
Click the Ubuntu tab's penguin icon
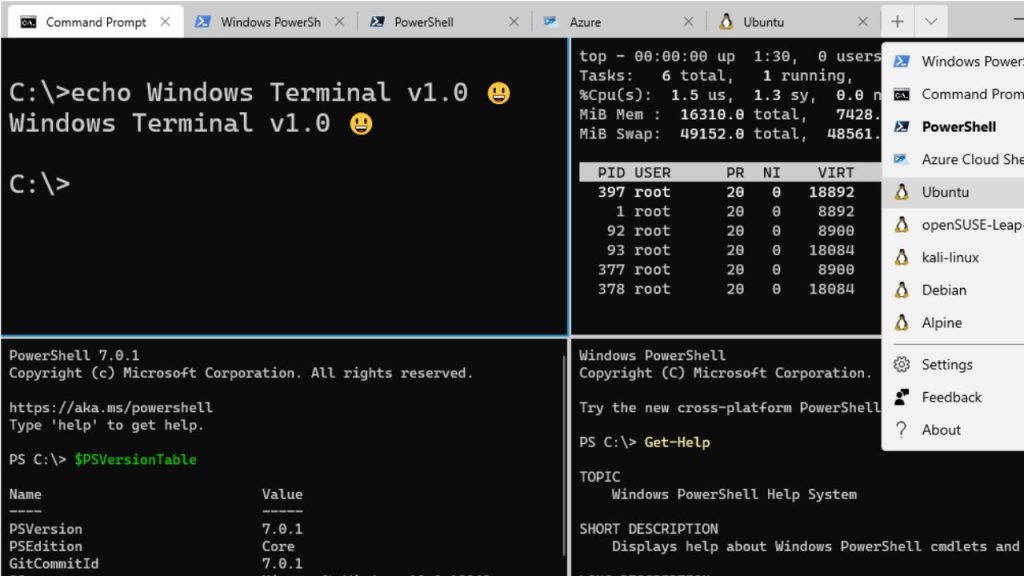(x=725, y=22)
